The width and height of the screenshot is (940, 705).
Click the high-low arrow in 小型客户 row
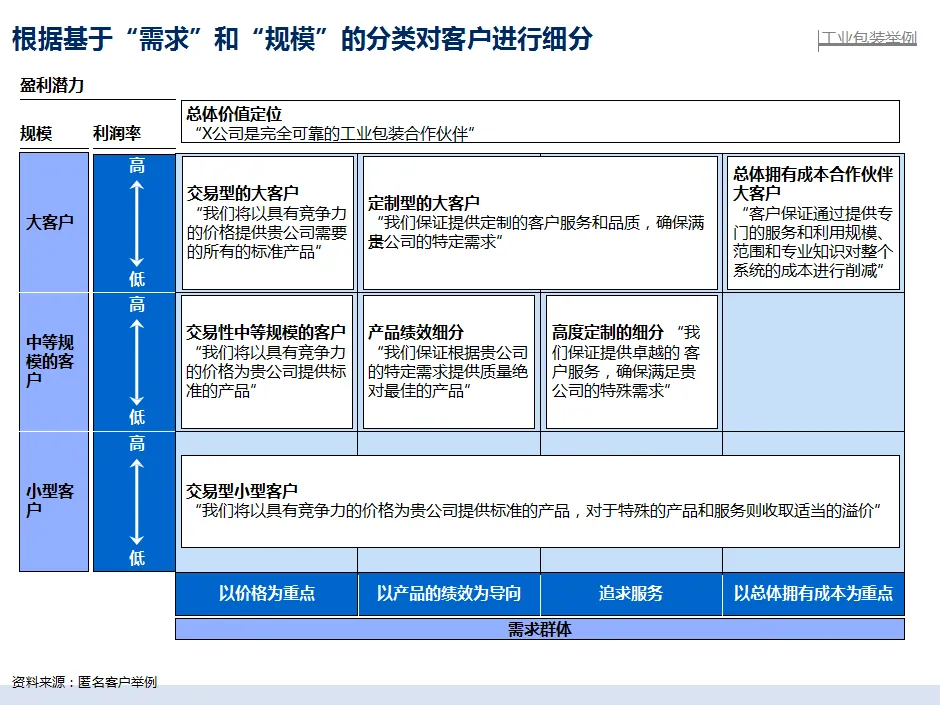click(137, 502)
